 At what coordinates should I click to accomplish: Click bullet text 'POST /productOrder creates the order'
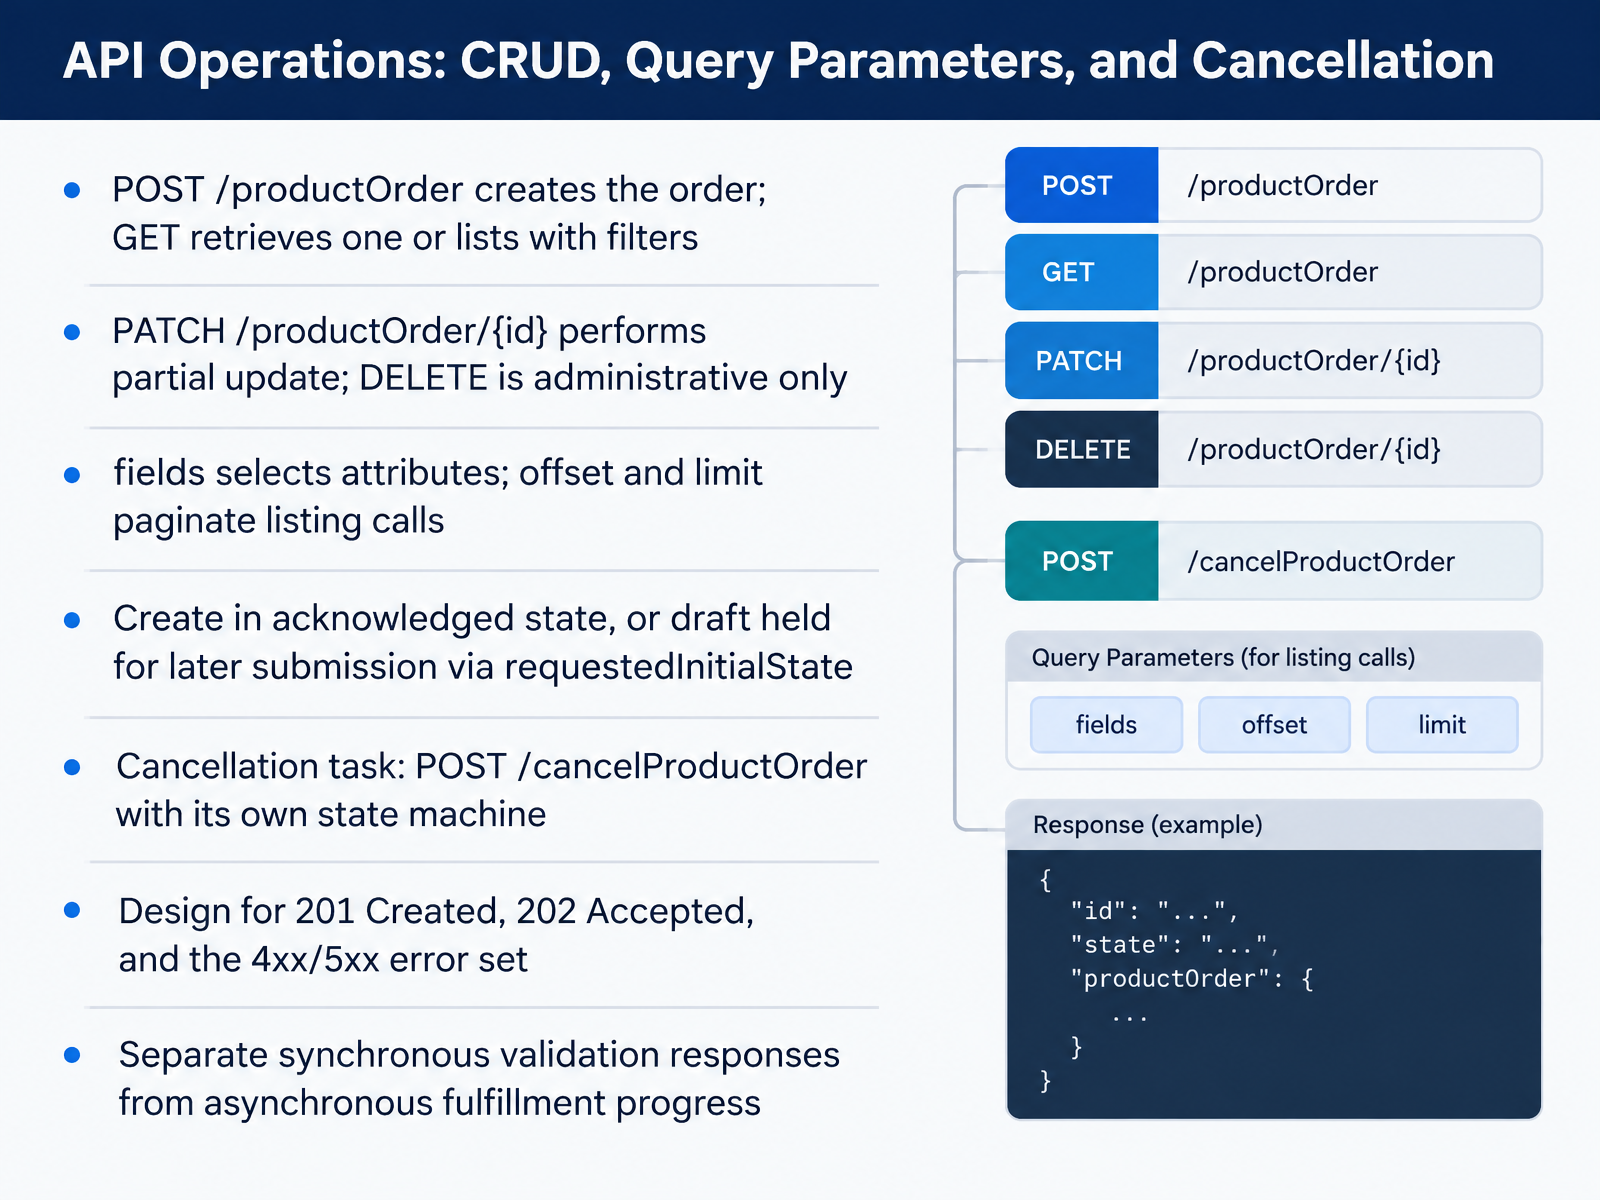click(438, 189)
